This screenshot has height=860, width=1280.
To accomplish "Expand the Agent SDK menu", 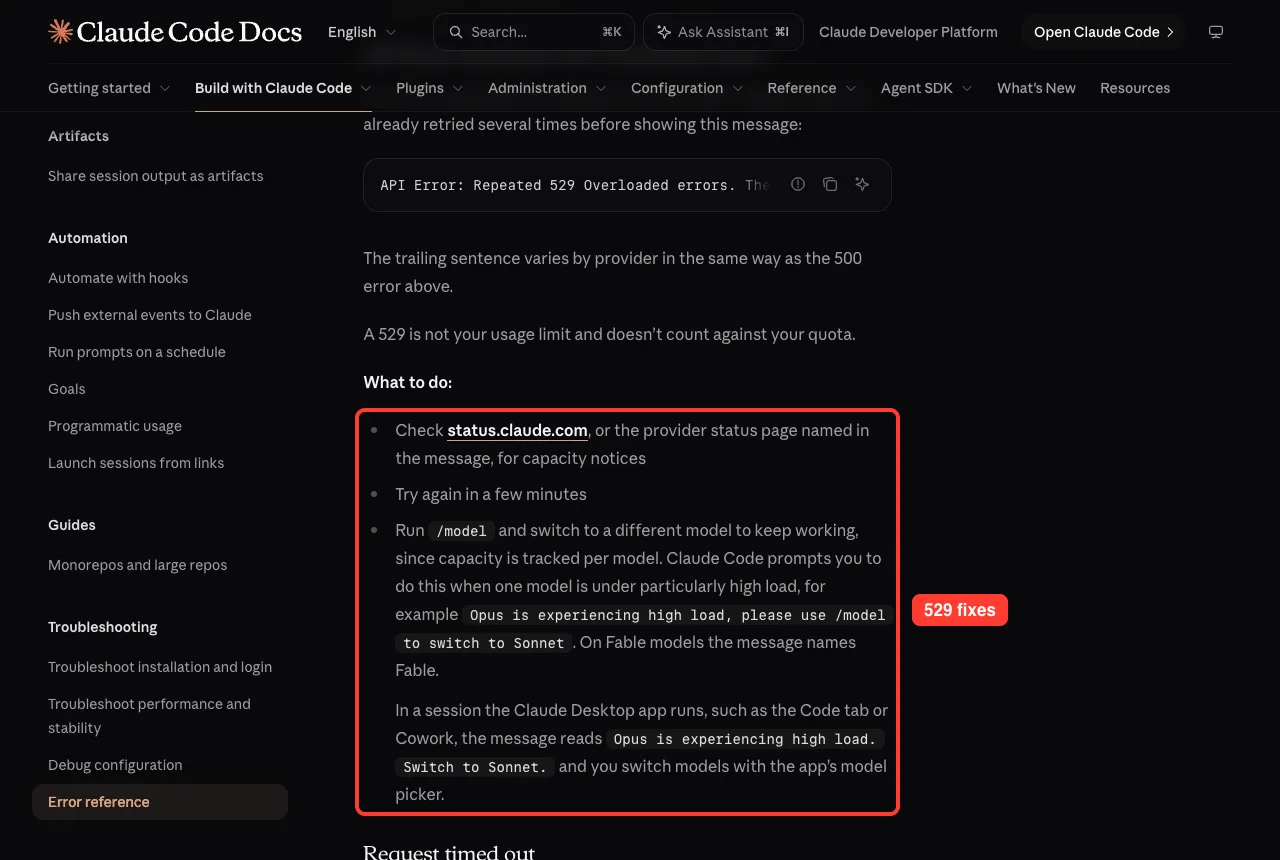I will pyautogui.click(x=927, y=88).
